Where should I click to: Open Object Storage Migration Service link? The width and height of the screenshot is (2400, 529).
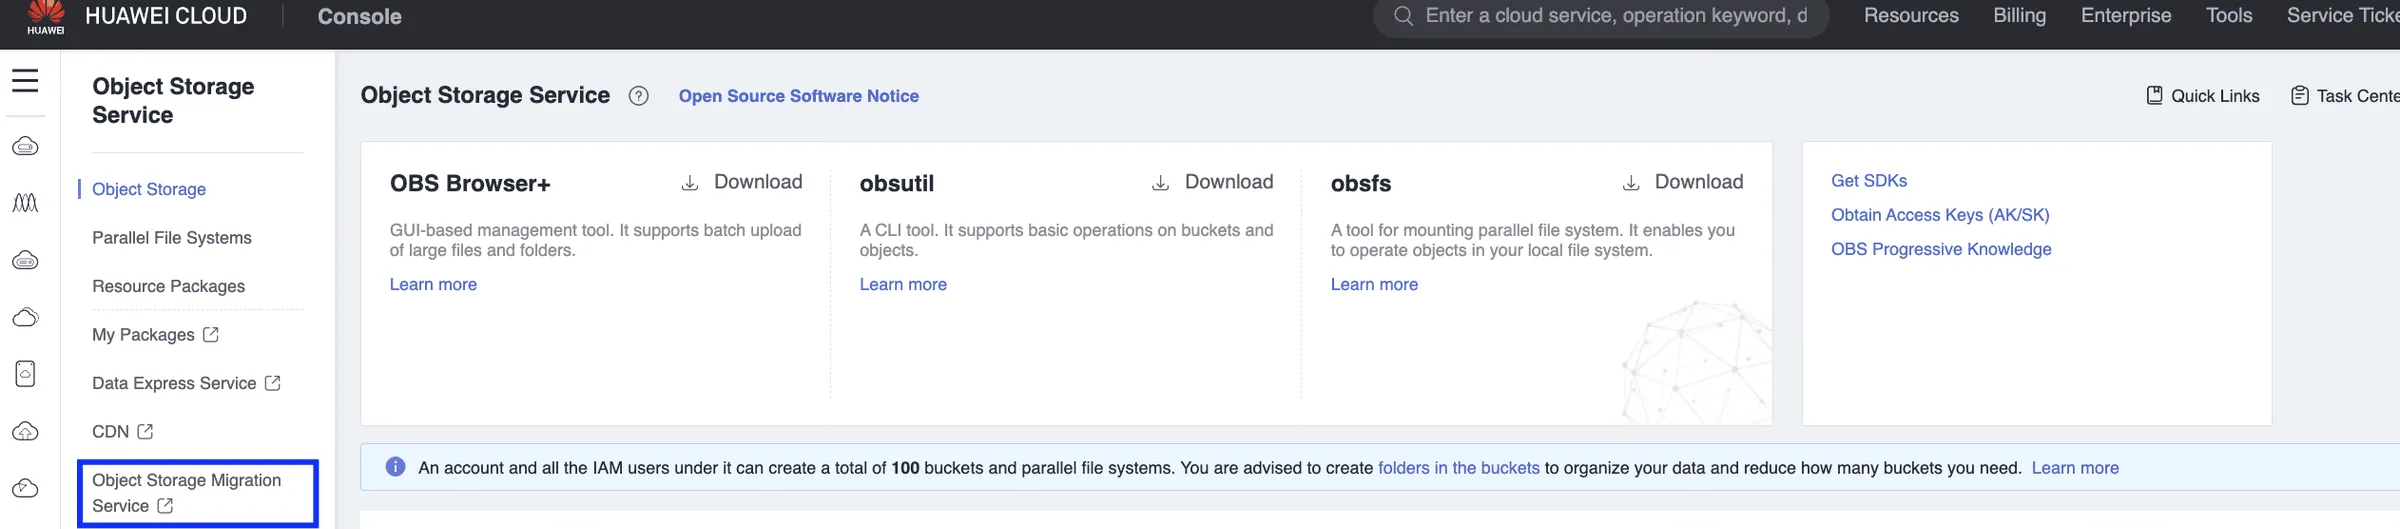coord(197,493)
